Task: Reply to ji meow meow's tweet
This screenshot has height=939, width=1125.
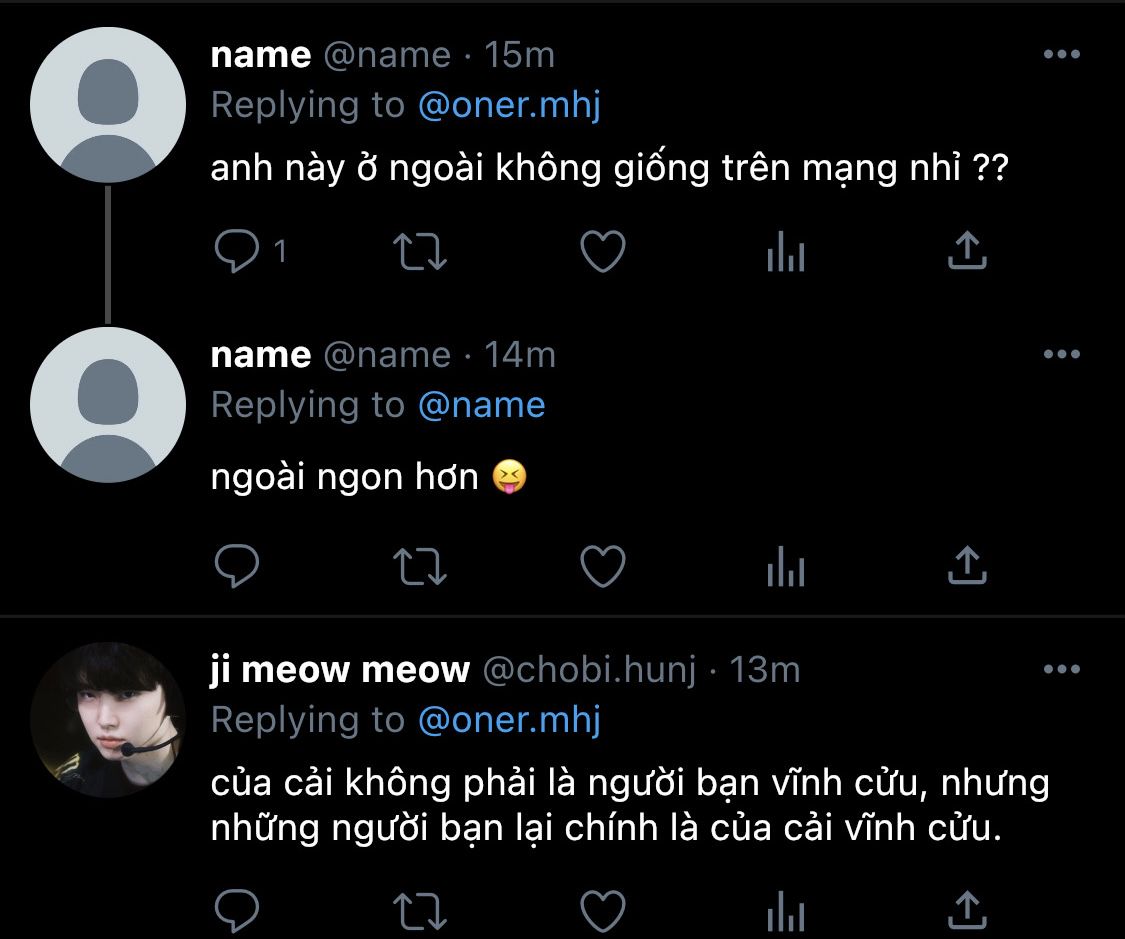Action: (238, 911)
